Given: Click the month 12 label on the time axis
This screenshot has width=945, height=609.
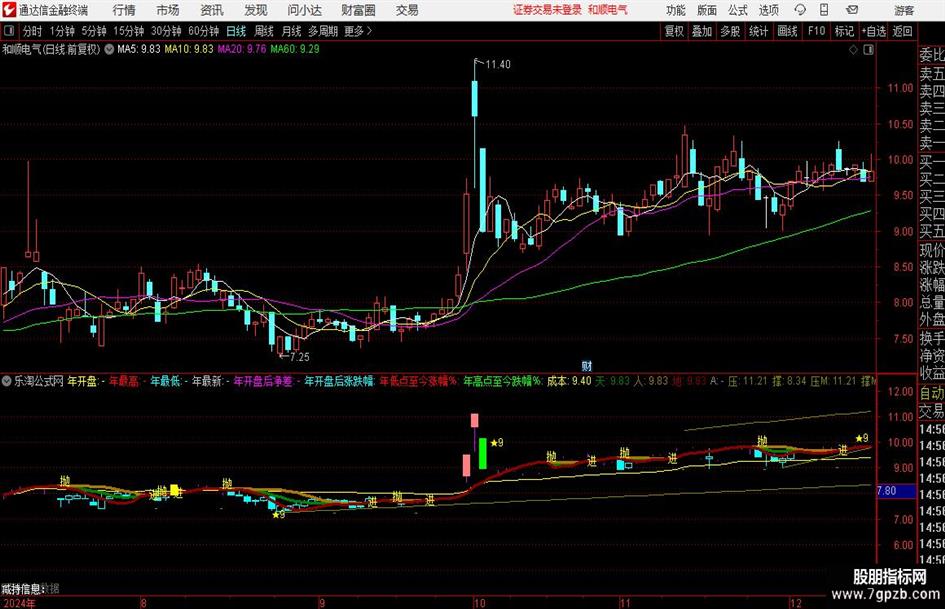Looking at the screenshot, I should pyautogui.click(x=796, y=603).
